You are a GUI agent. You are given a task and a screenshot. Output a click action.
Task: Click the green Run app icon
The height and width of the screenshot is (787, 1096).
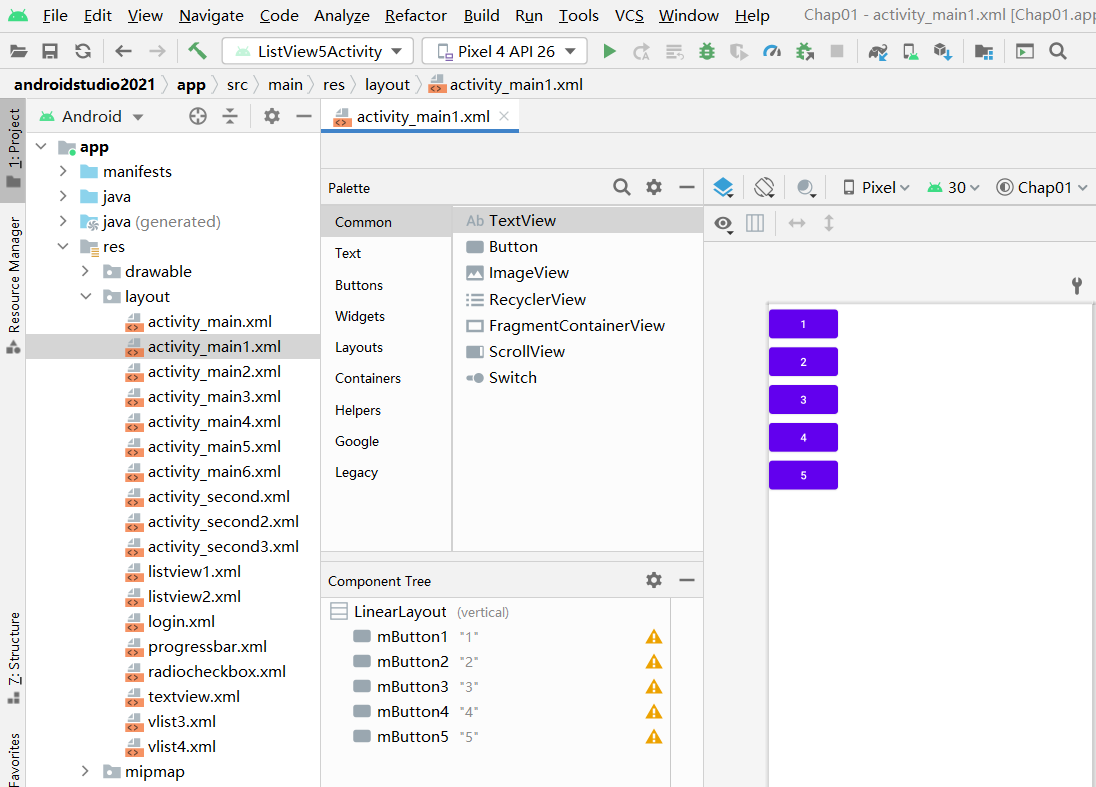point(609,51)
